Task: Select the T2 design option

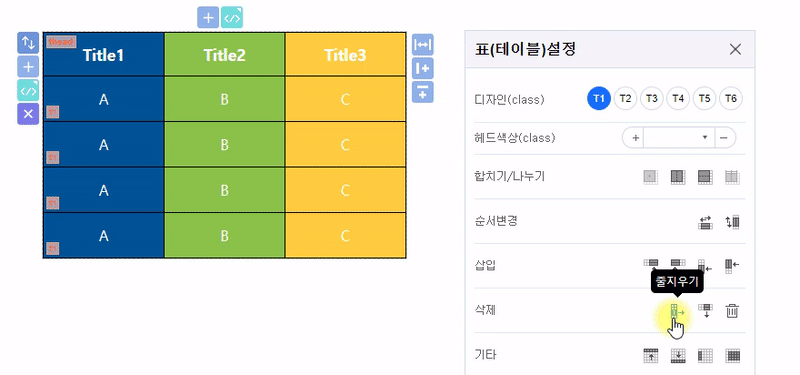Action: 625,98
